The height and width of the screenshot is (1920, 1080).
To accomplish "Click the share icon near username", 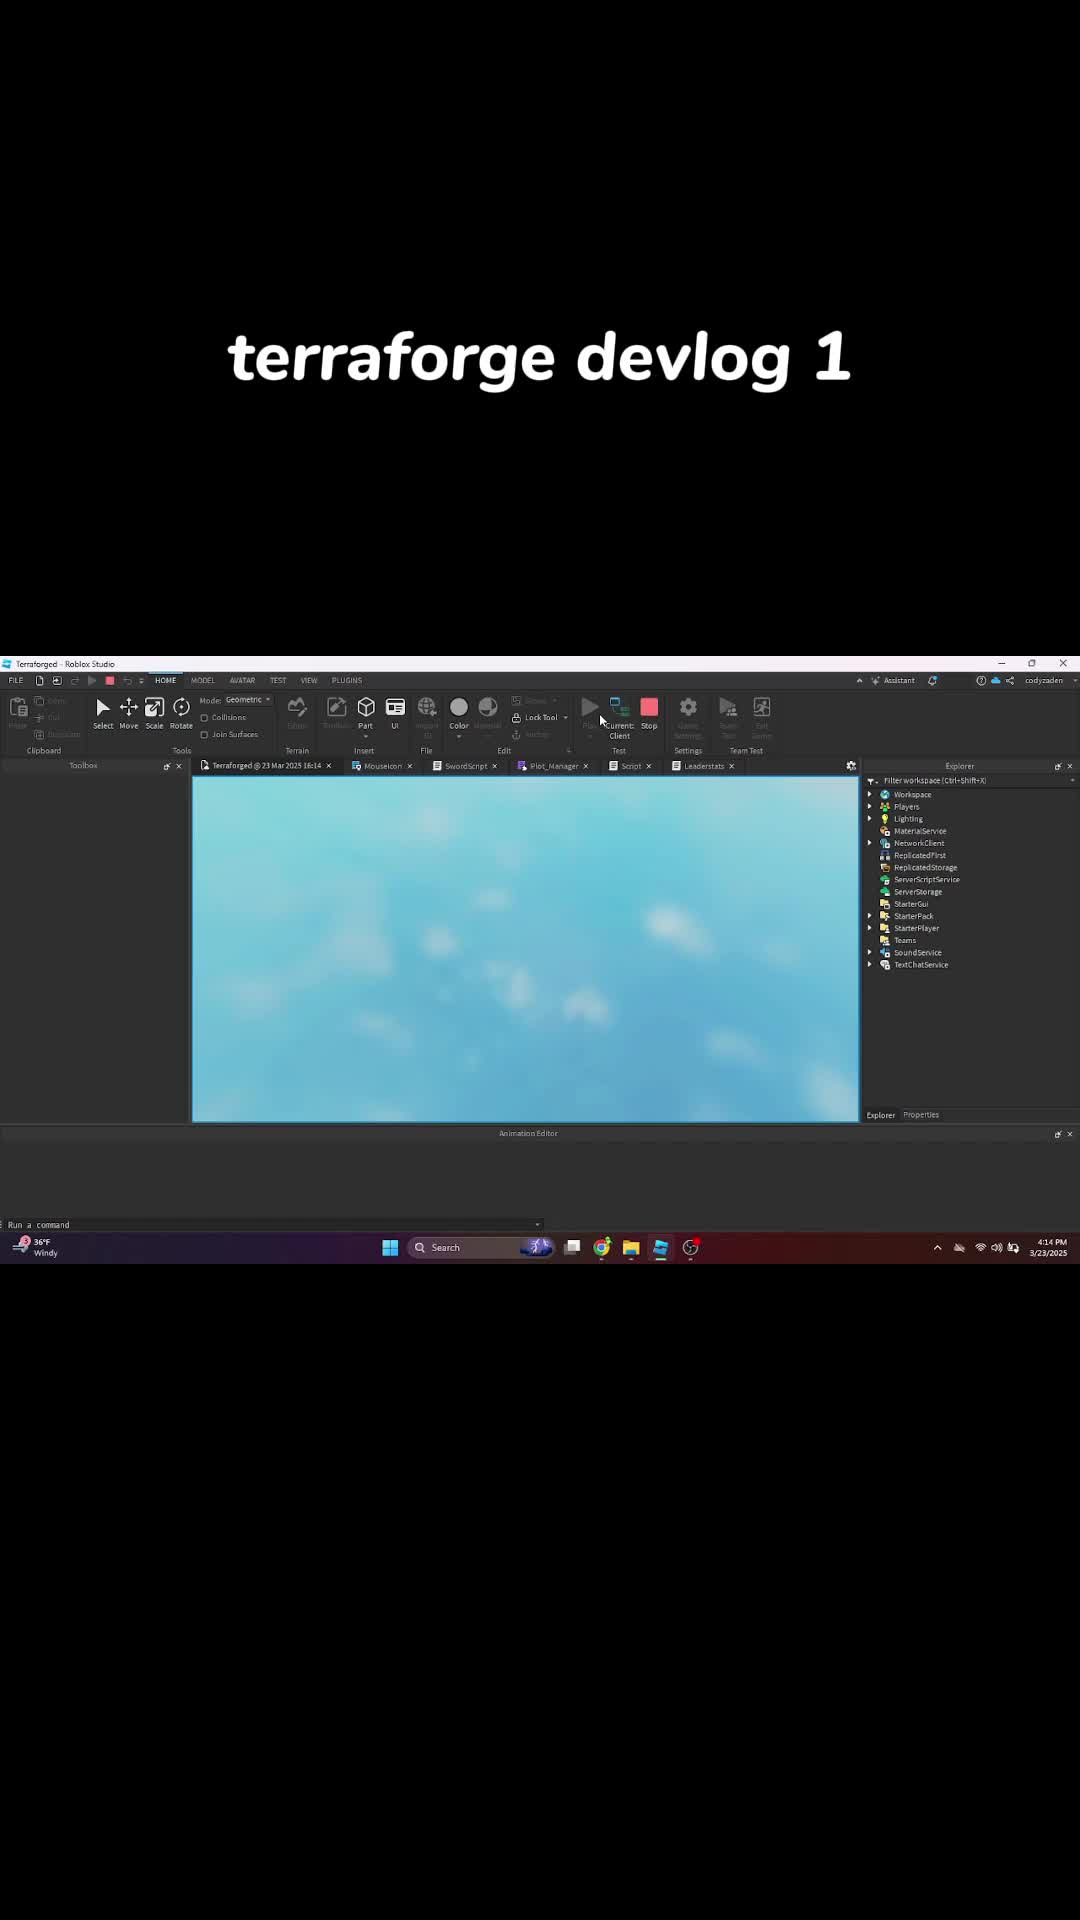I will (x=1010, y=680).
